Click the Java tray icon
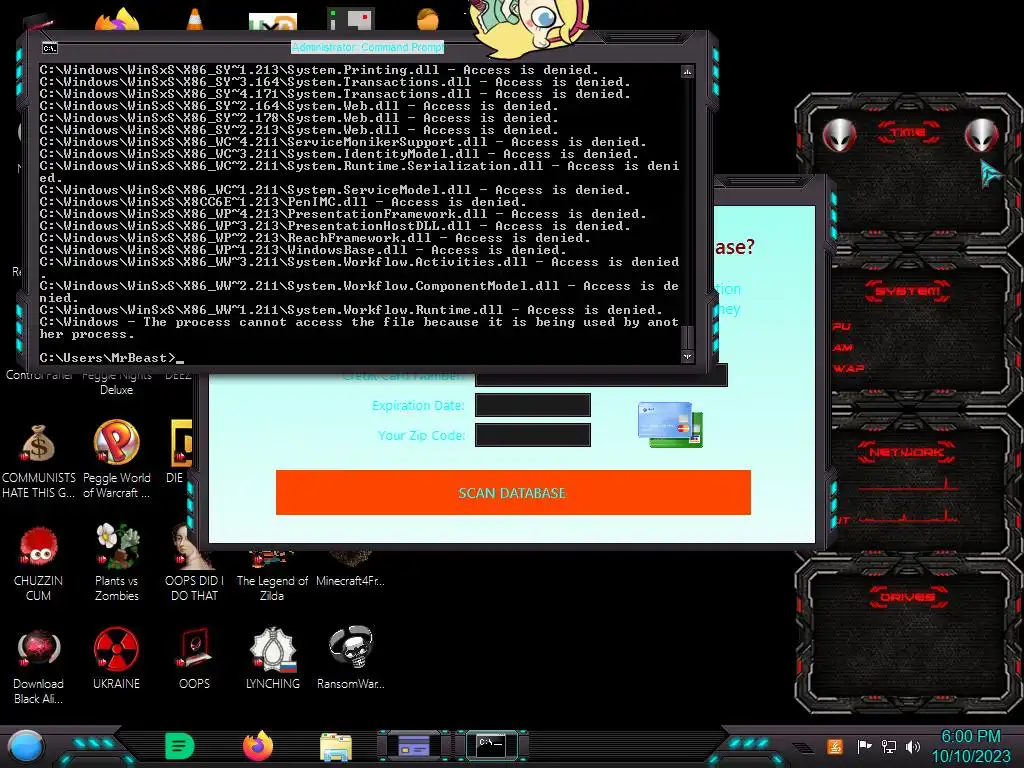 point(834,746)
